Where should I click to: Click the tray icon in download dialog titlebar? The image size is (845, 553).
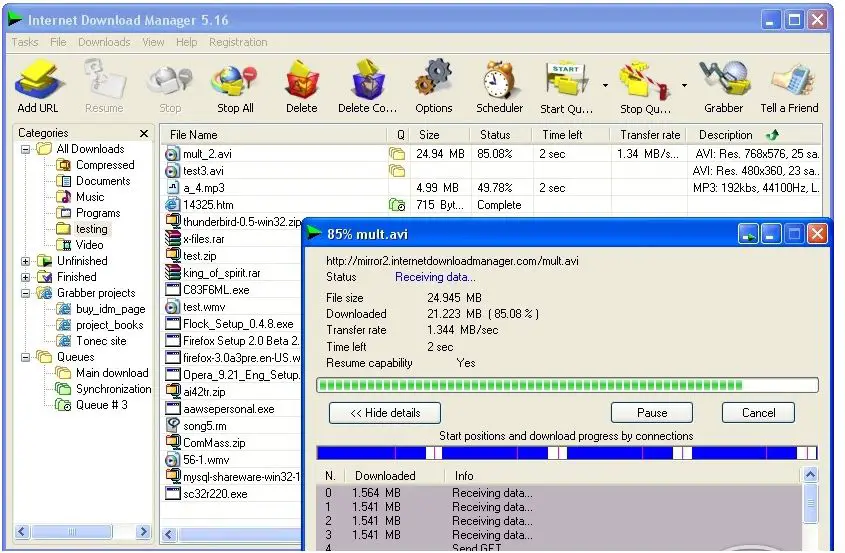click(748, 234)
